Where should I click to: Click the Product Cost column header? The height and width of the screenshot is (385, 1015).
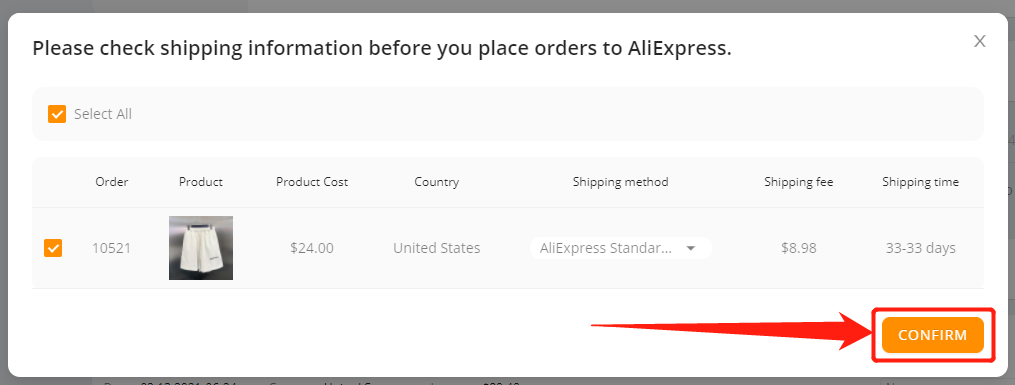click(x=312, y=182)
